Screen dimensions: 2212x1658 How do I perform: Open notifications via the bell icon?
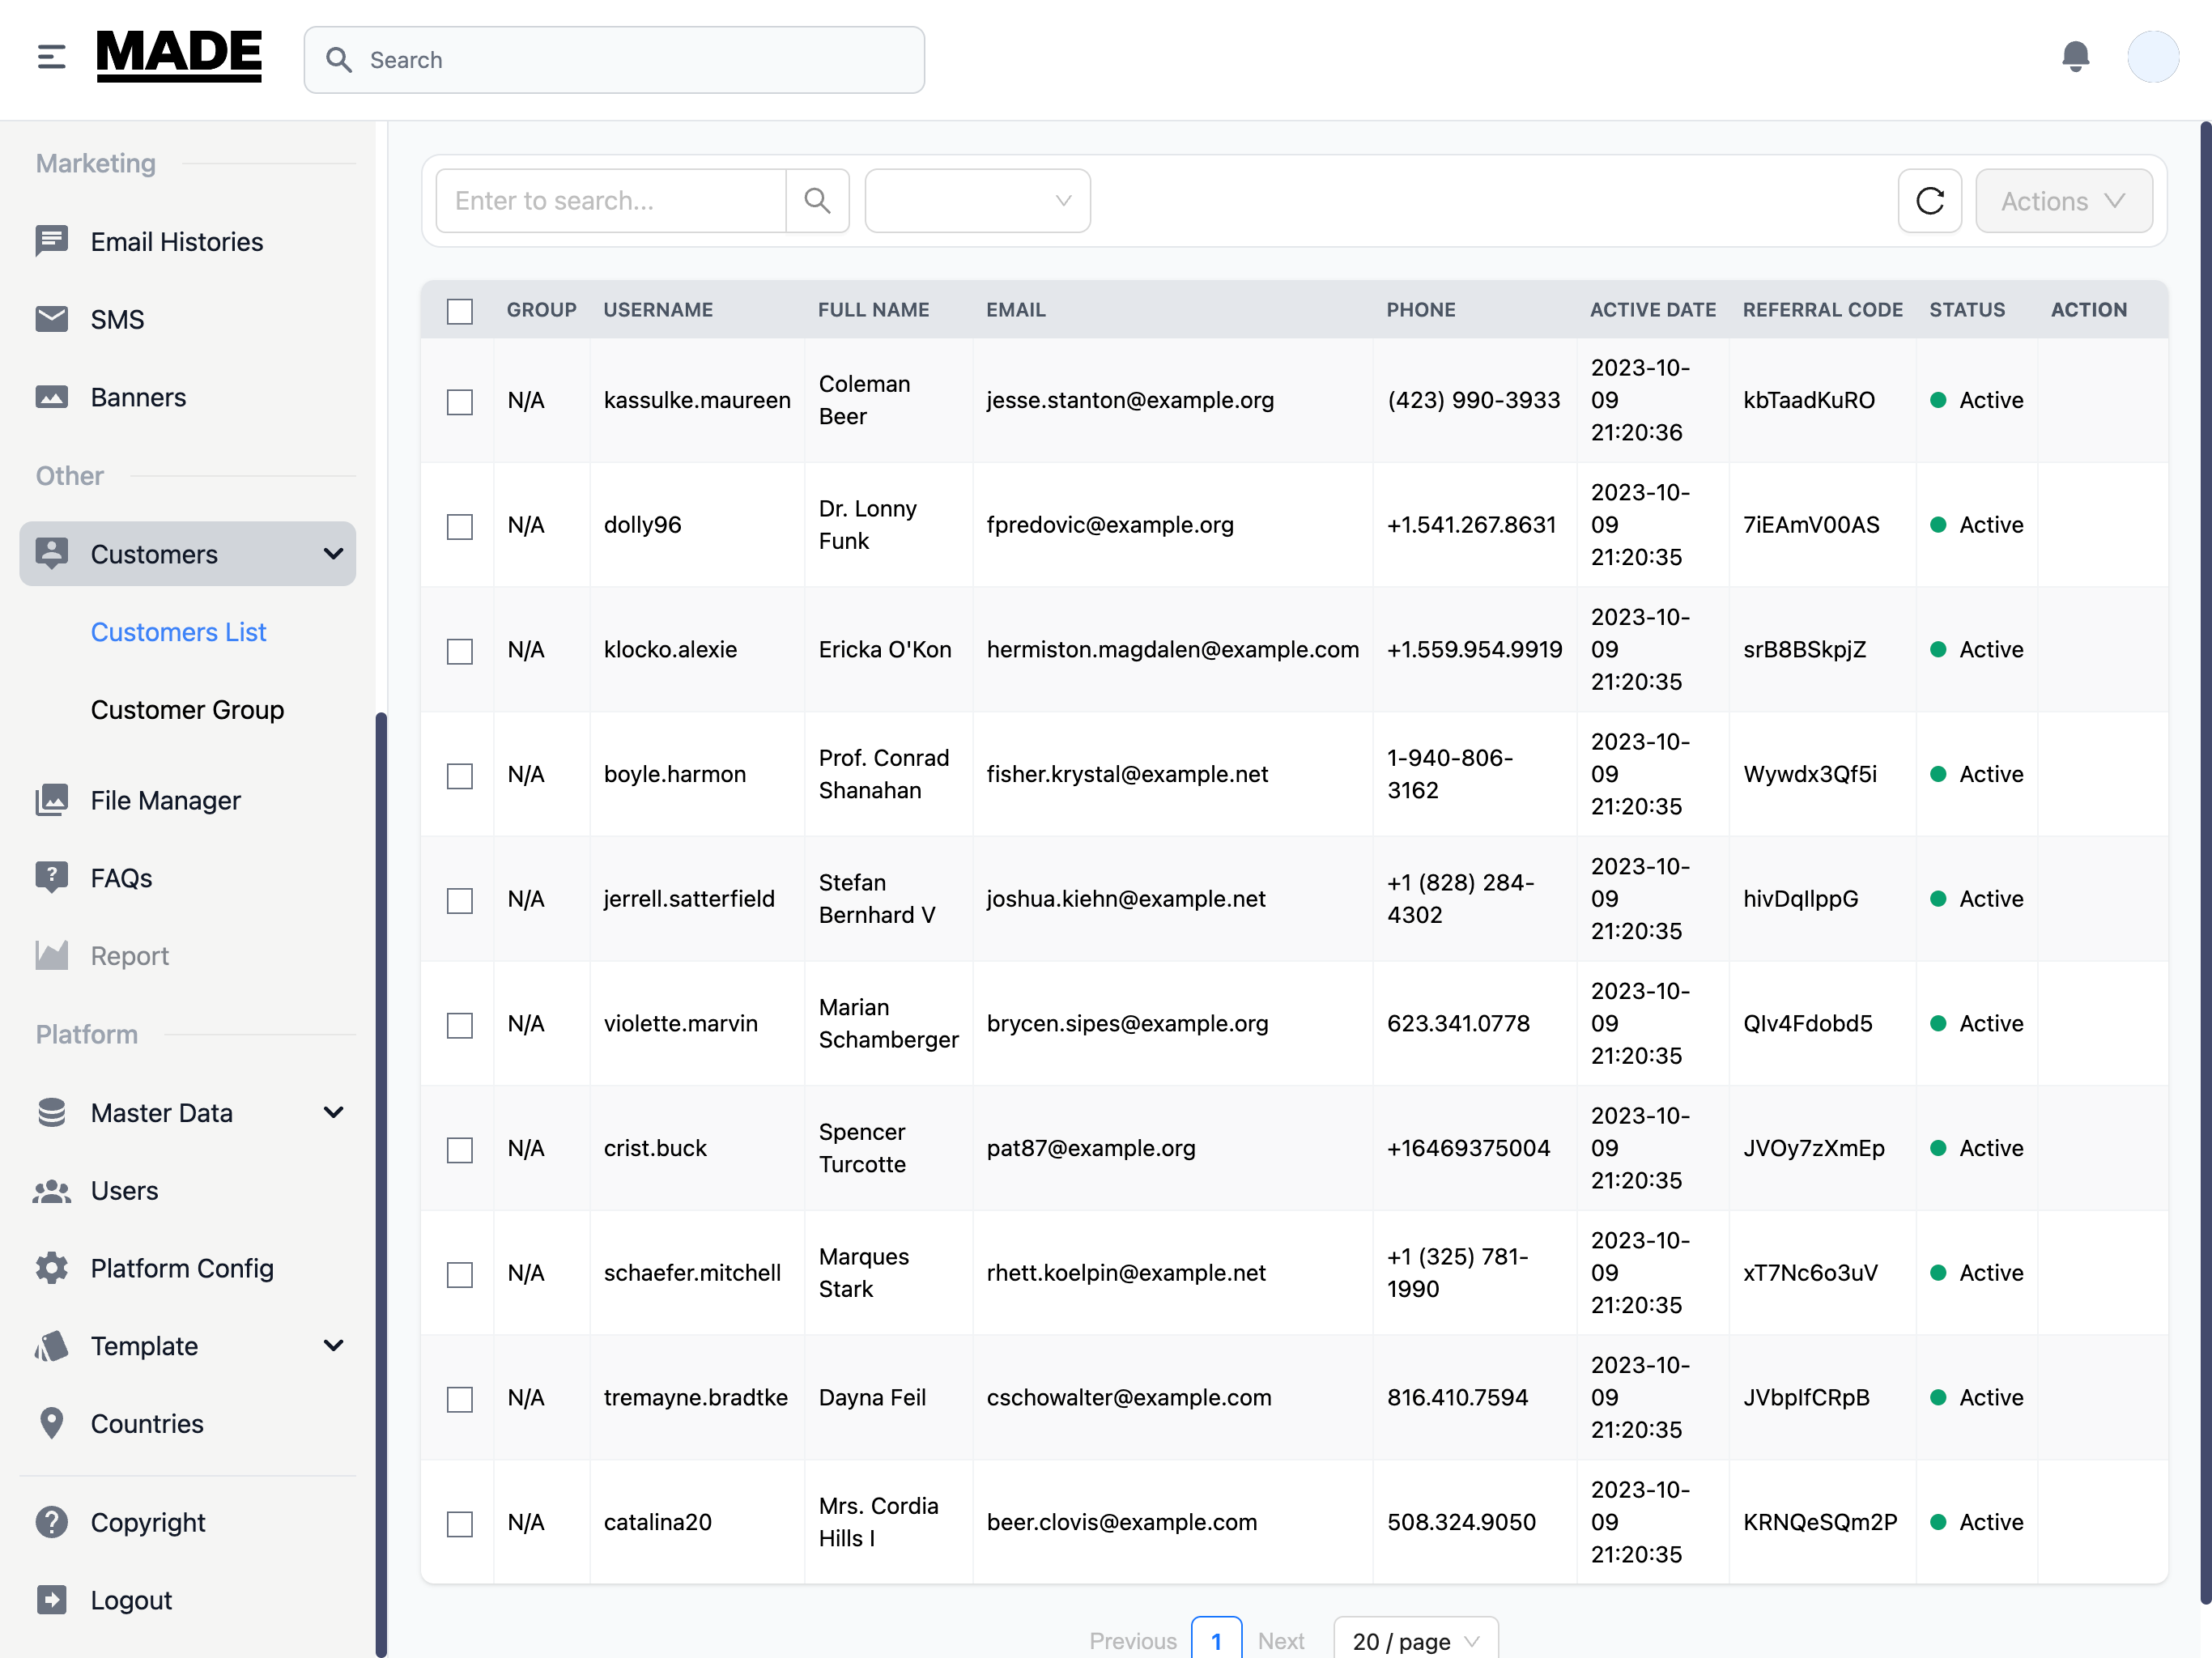coord(2075,57)
